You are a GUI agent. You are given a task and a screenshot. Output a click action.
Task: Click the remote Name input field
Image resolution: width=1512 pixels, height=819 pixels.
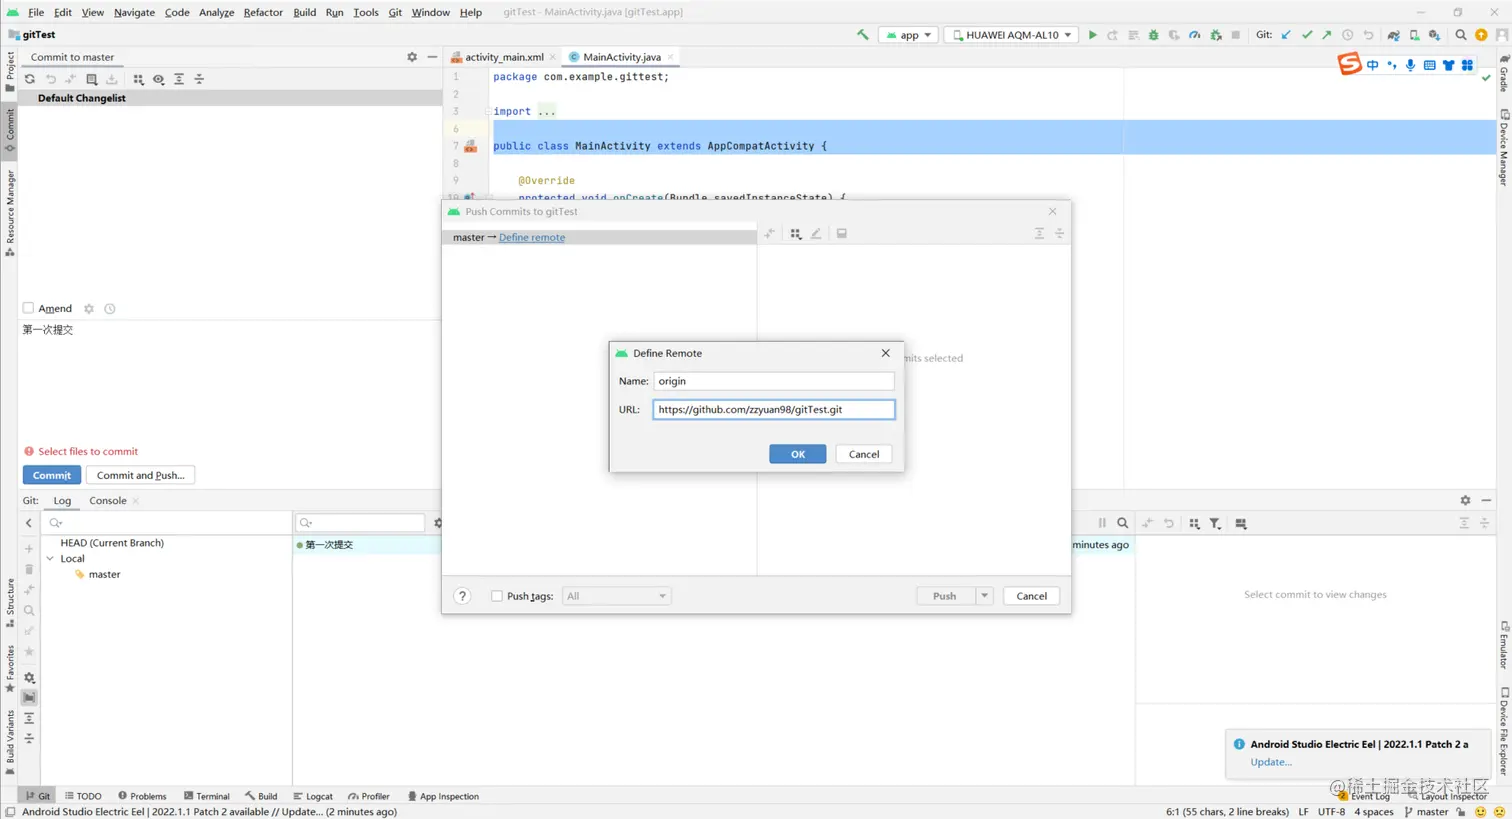point(774,381)
